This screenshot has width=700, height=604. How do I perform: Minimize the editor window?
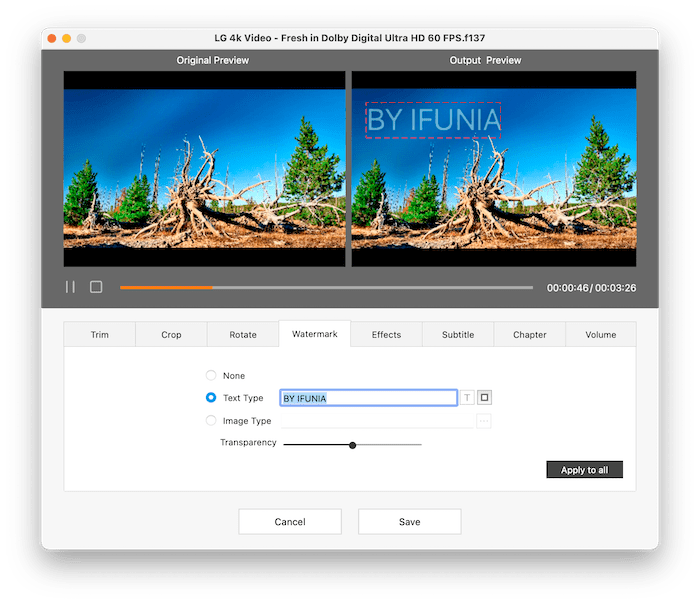66,38
